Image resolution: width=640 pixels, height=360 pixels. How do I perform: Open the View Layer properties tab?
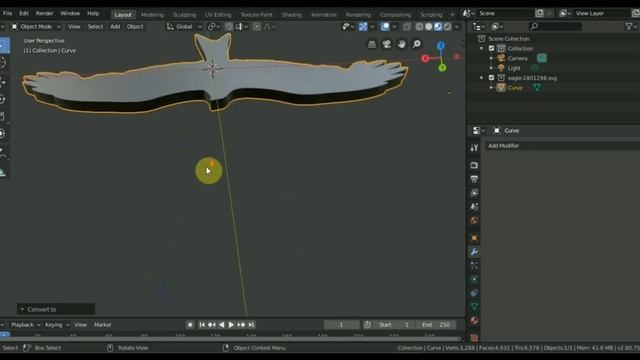pyautogui.click(x=474, y=193)
